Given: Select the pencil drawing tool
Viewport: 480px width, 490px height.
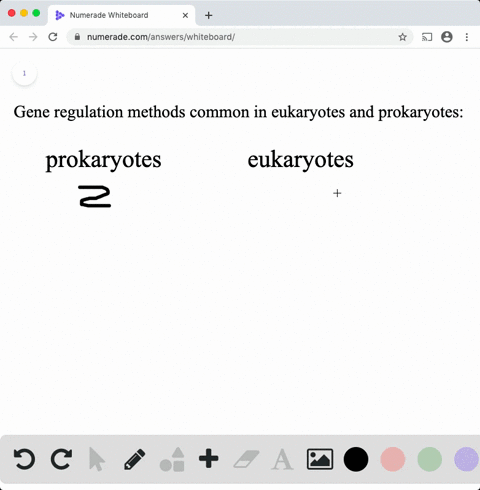Looking at the screenshot, I should coord(135,459).
